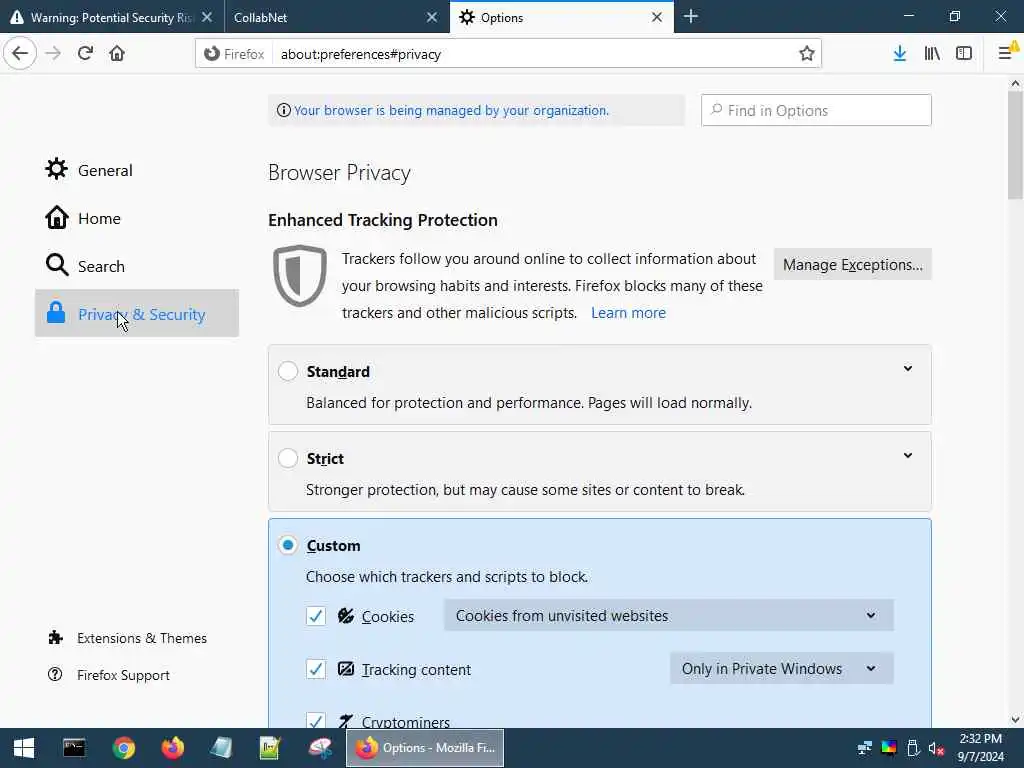Open the Cookies from unvisited websites dropdown
This screenshot has width=1024, height=768.
tap(668, 615)
